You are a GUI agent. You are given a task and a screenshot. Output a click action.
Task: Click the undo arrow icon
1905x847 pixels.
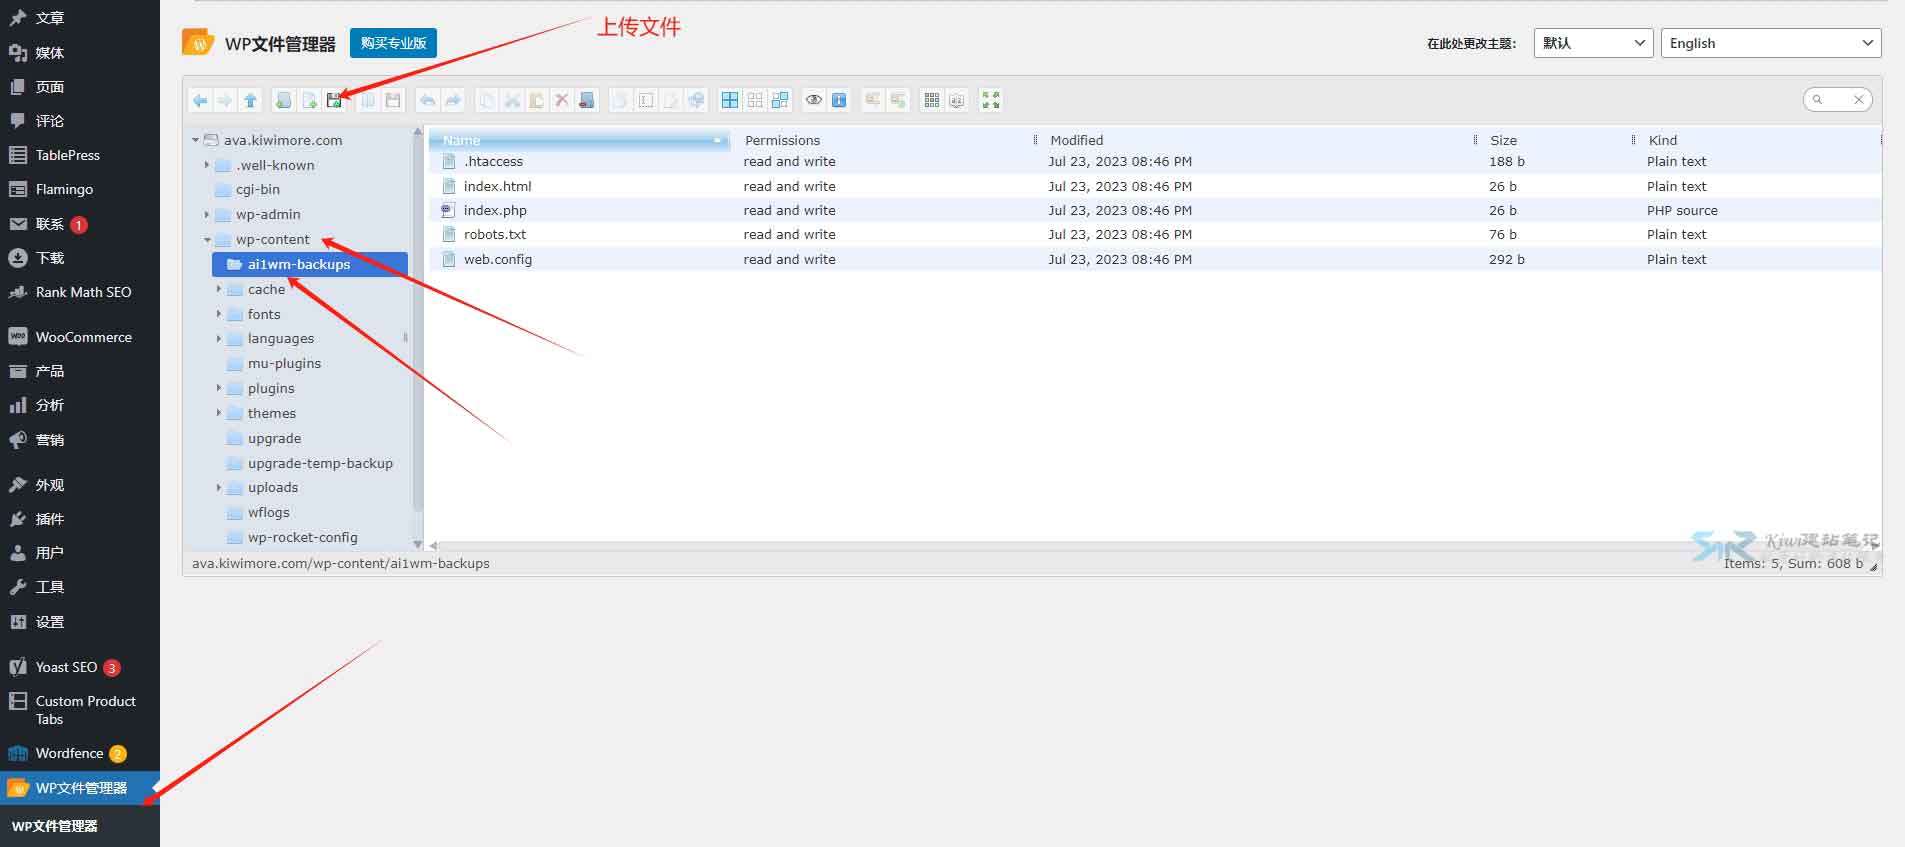pos(428,100)
